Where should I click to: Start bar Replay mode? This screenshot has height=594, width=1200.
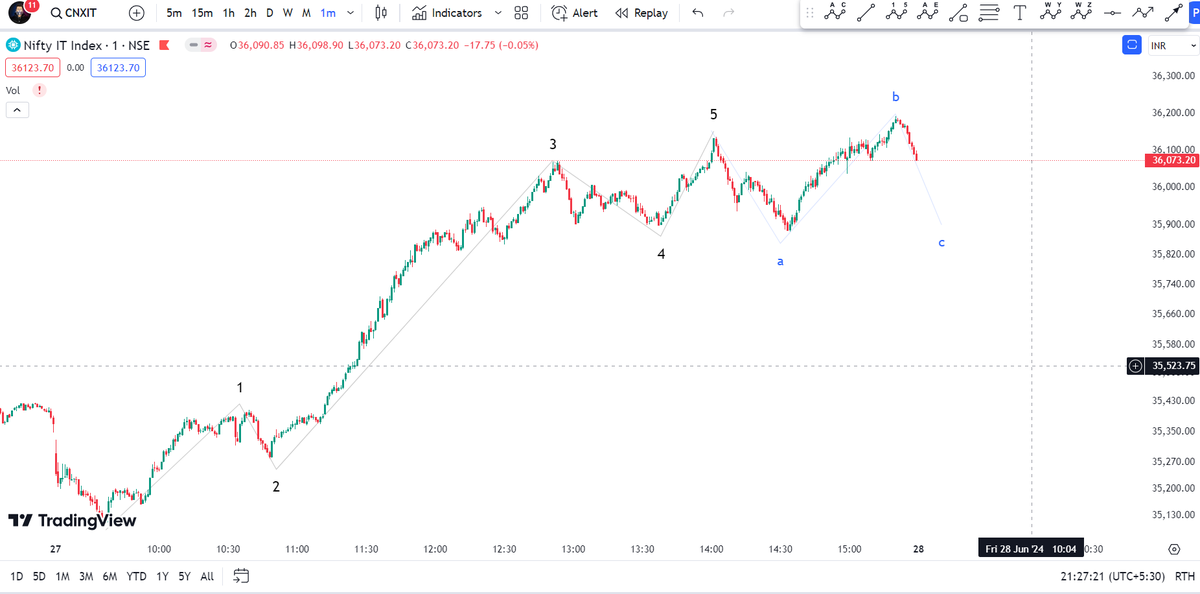point(641,13)
